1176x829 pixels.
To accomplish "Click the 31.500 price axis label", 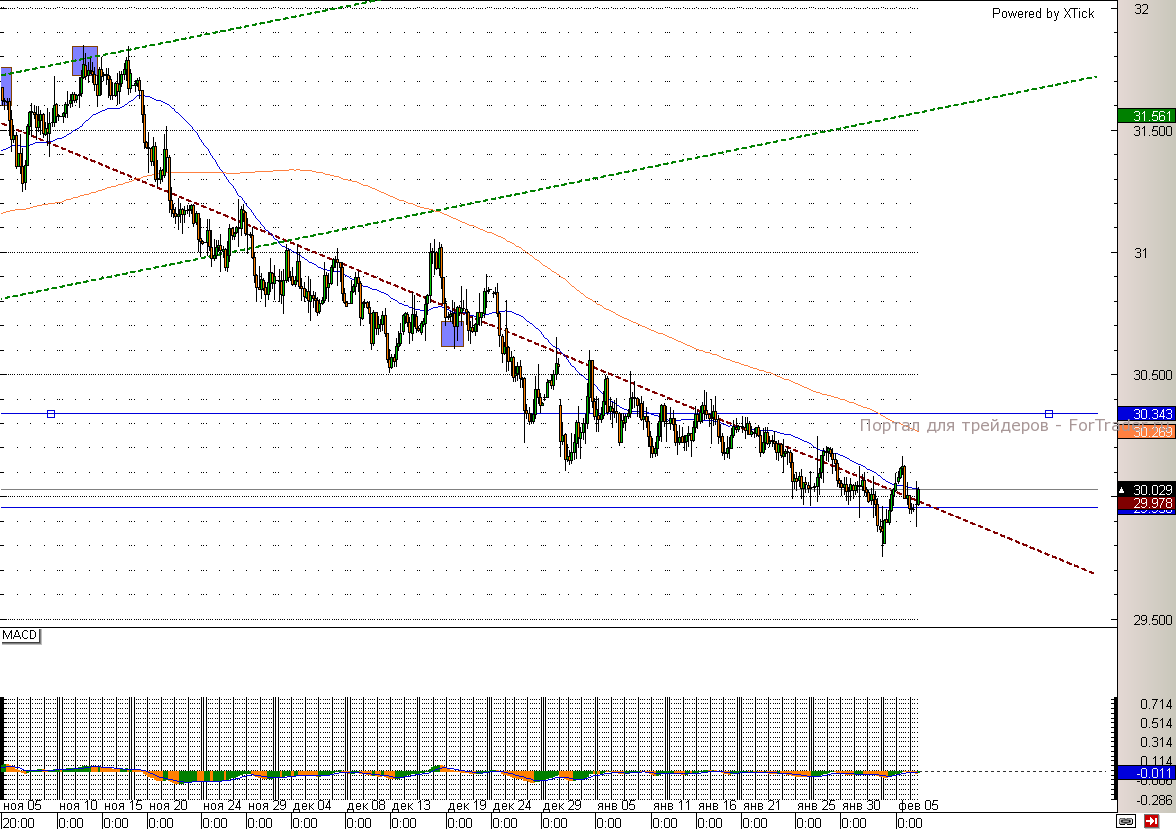I will [x=1153, y=131].
